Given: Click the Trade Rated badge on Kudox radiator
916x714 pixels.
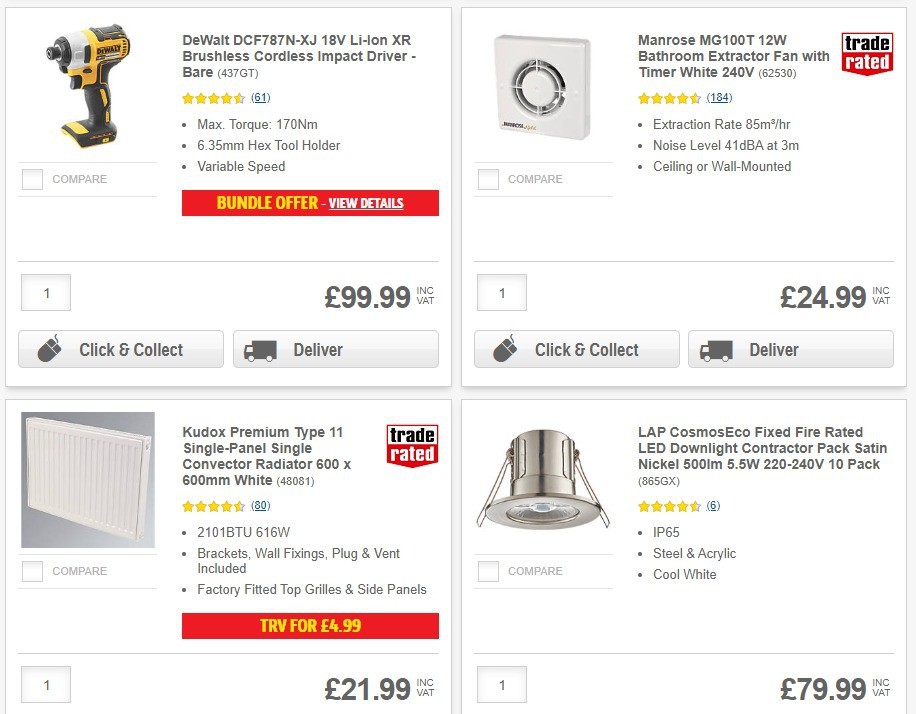Looking at the screenshot, I should (x=411, y=444).
